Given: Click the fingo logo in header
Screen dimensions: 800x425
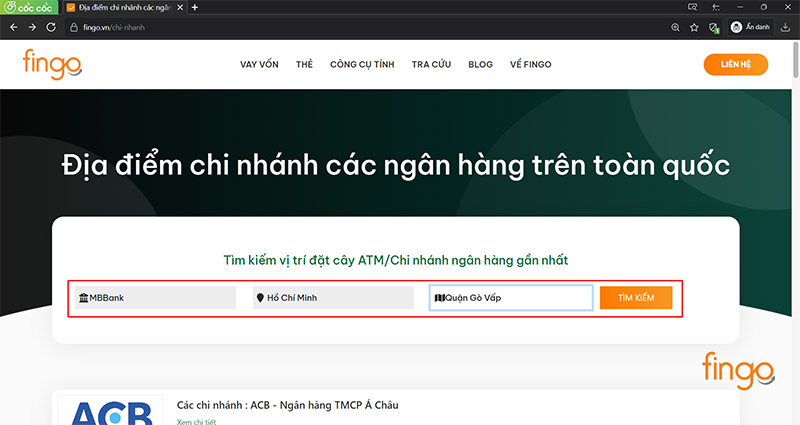Looking at the screenshot, I should (x=52, y=64).
